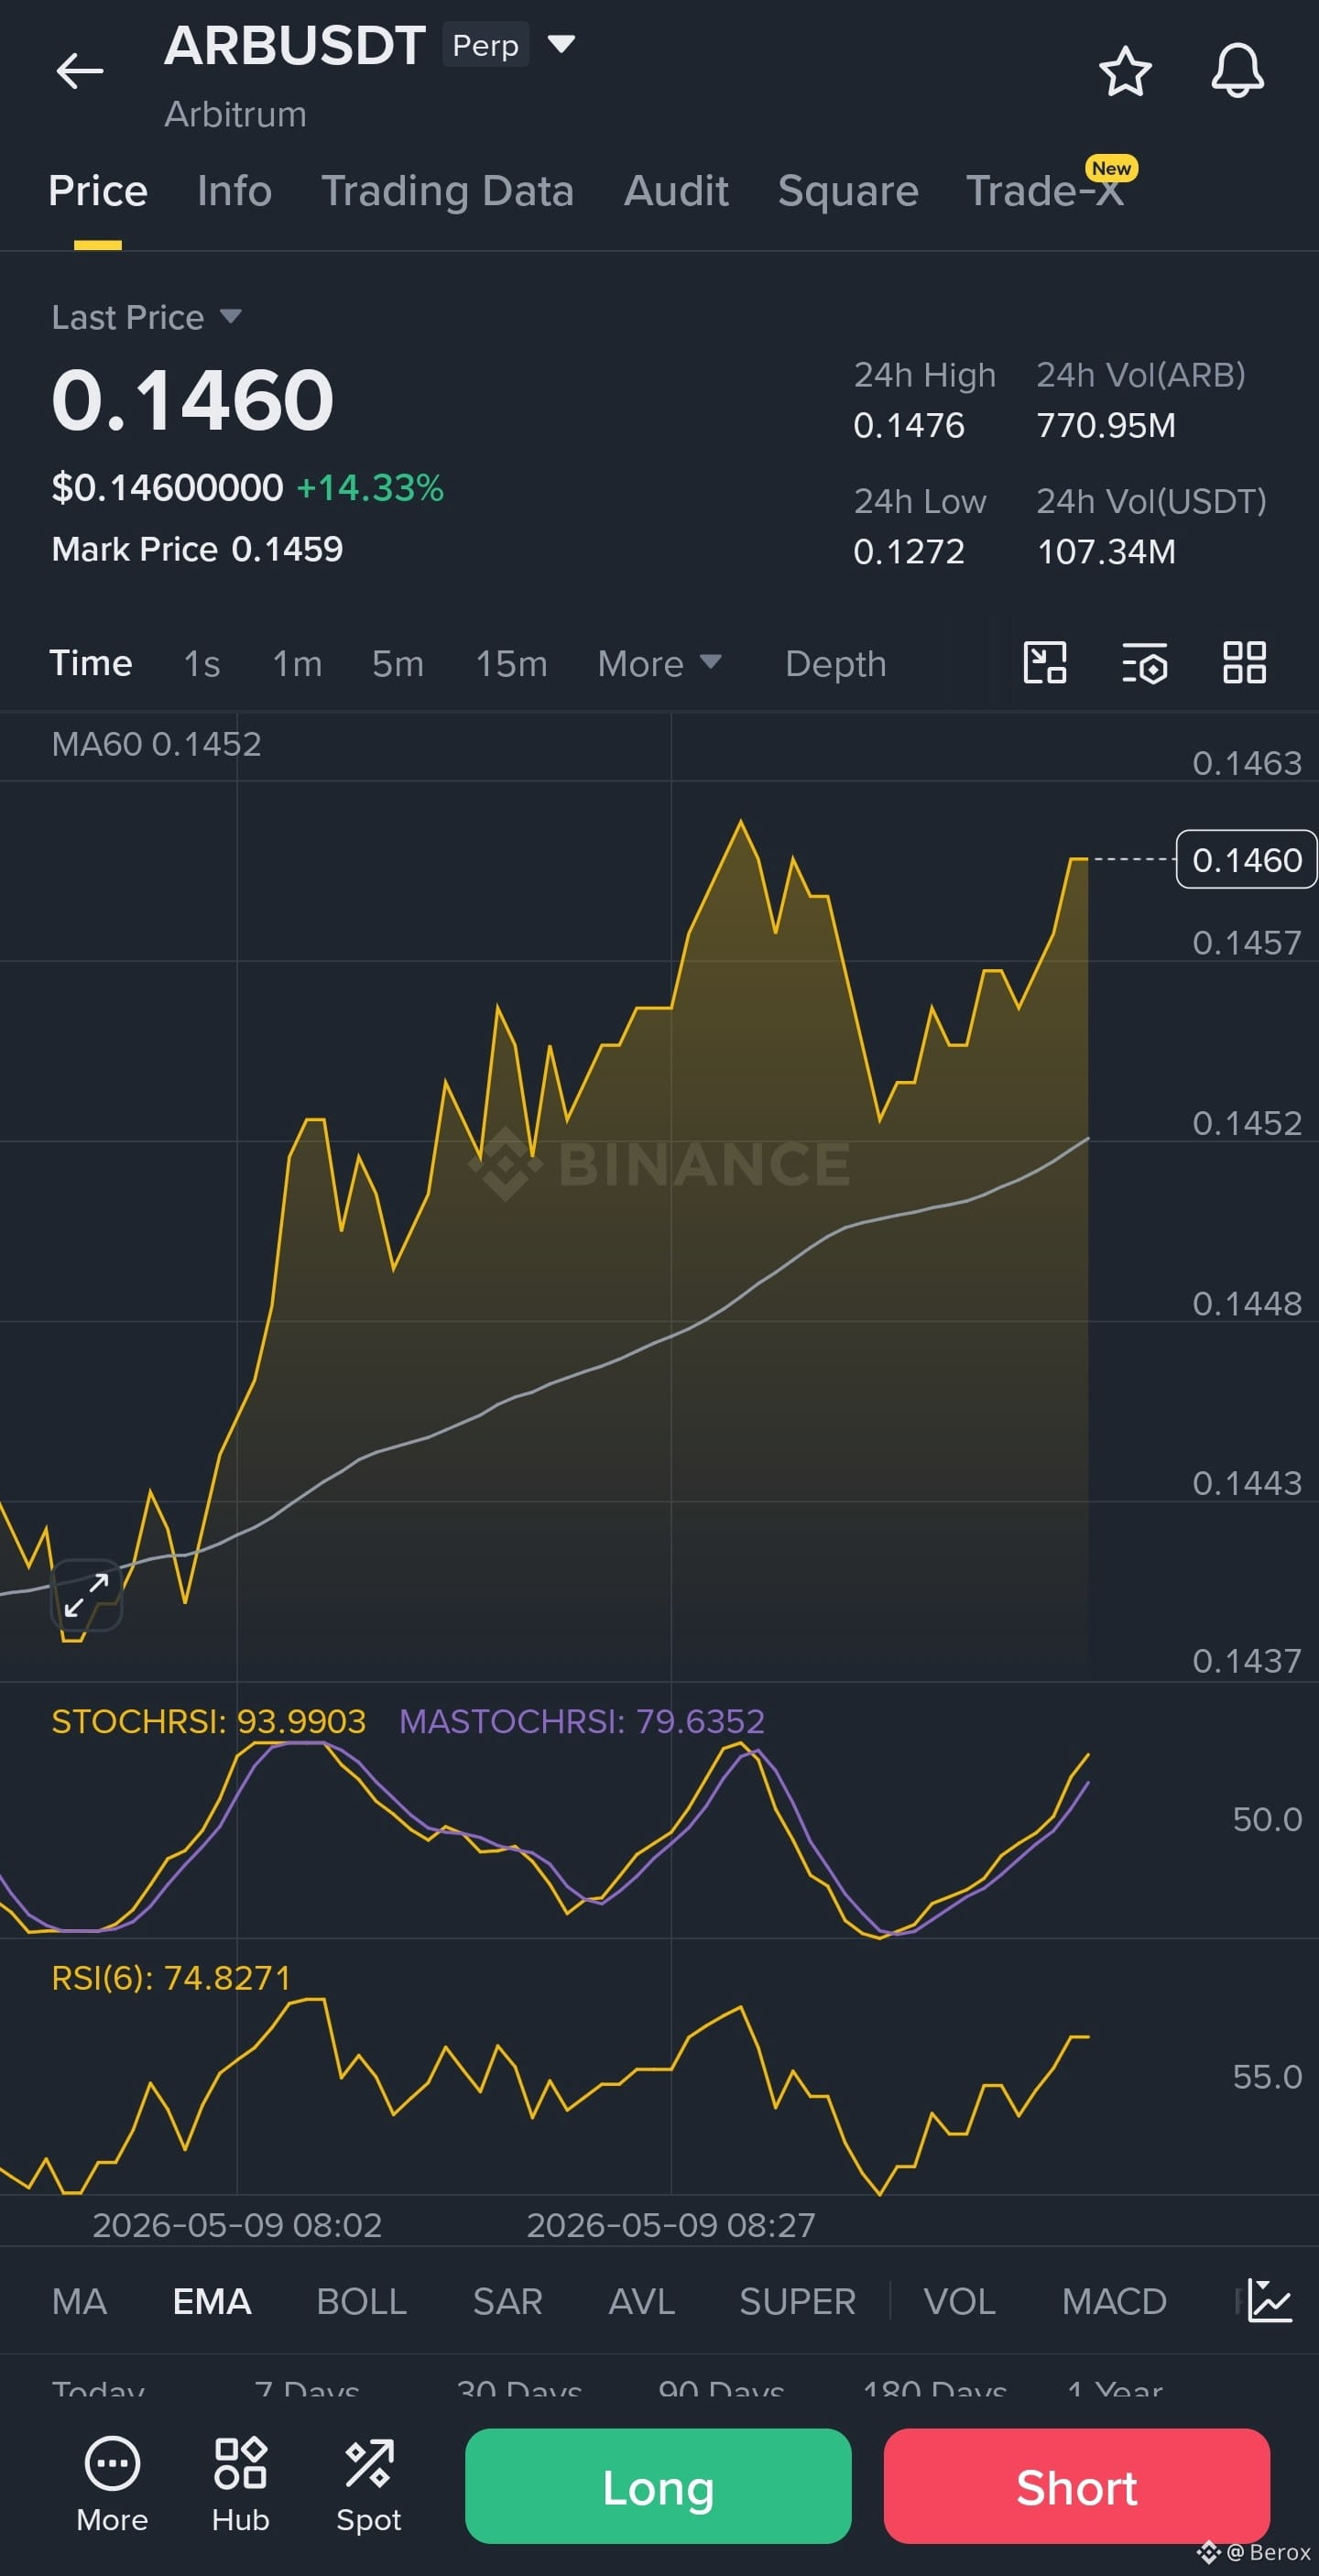Tap the MASTOCHRSI 79.6352 legend
1319x2576 pixels.
[x=582, y=1721]
